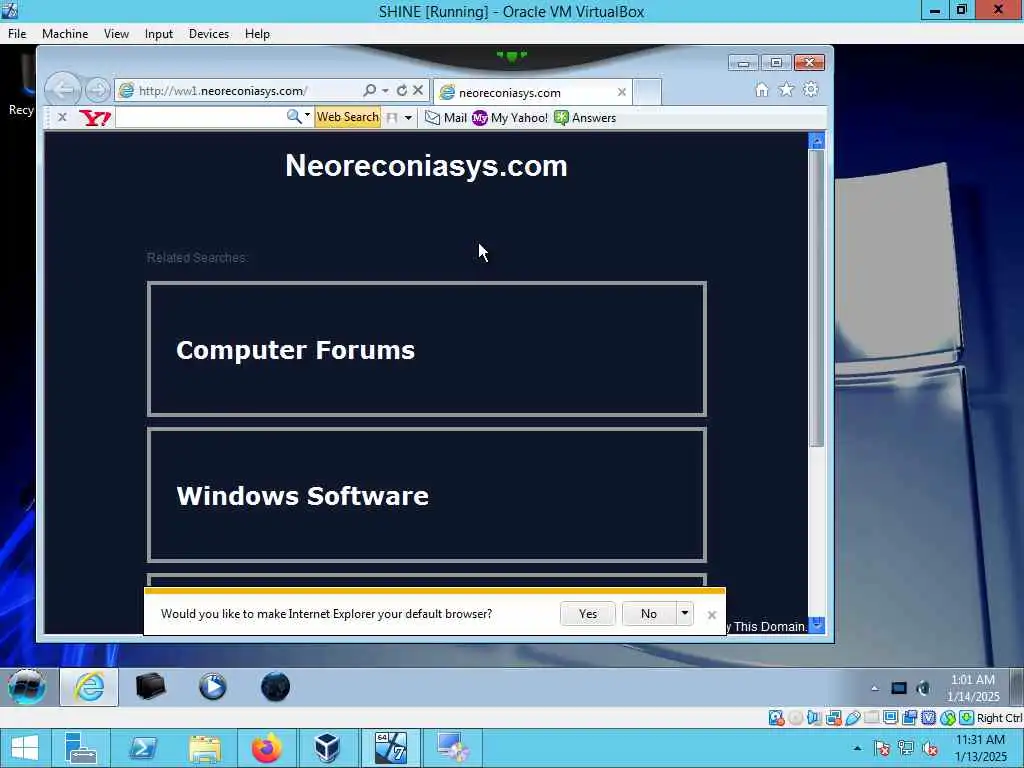Refresh the page in Internet Explorer
This screenshot has height=768, width=1024.
coord(402,90)
